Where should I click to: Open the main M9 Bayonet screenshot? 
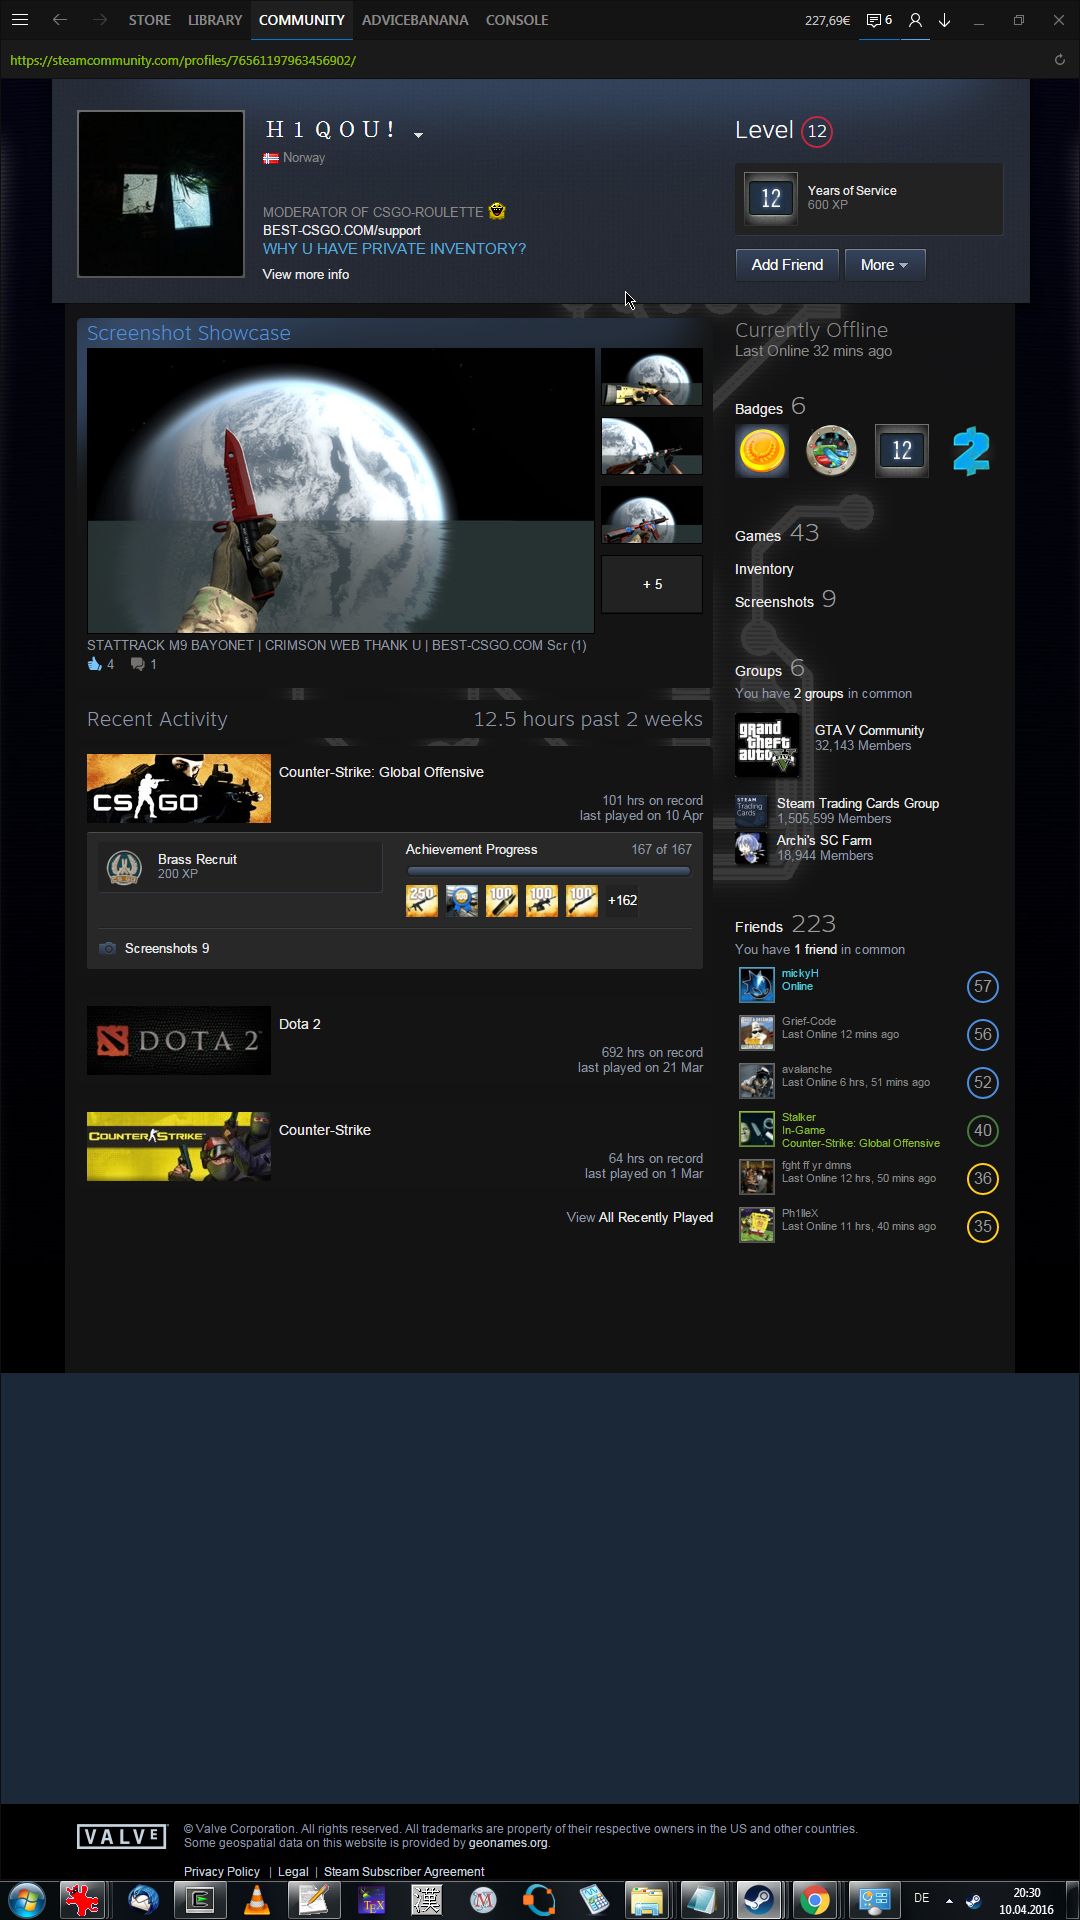[341, 490]
